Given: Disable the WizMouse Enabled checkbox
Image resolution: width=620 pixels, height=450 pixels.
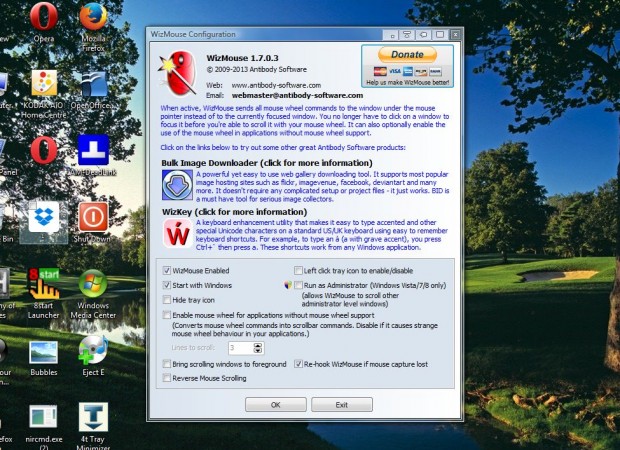Looking at the screenshot, I should click(x=167, y=270).
